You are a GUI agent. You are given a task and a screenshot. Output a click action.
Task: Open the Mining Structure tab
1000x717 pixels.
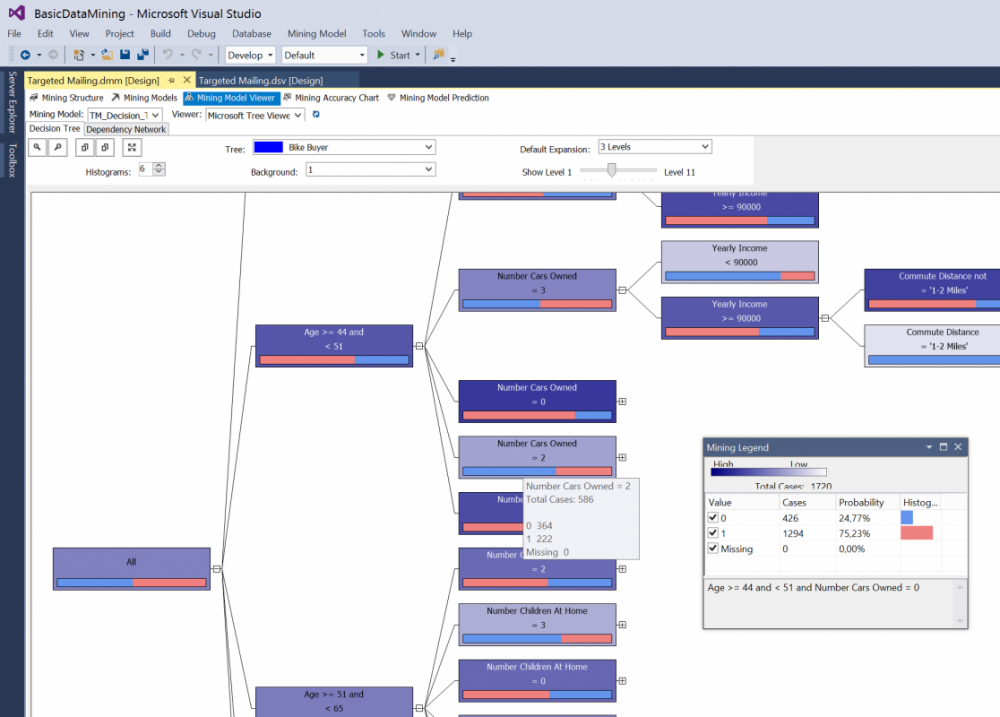66,98
